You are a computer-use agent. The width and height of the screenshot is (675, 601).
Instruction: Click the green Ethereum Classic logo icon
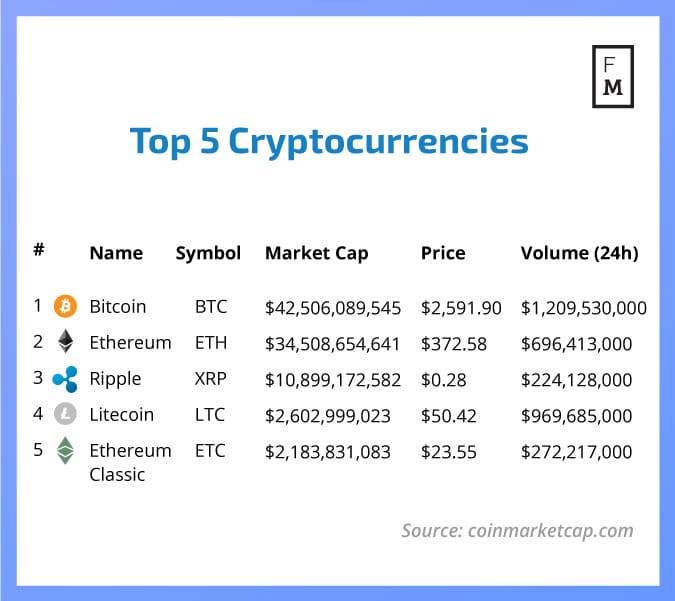click(x=65, y=451)
